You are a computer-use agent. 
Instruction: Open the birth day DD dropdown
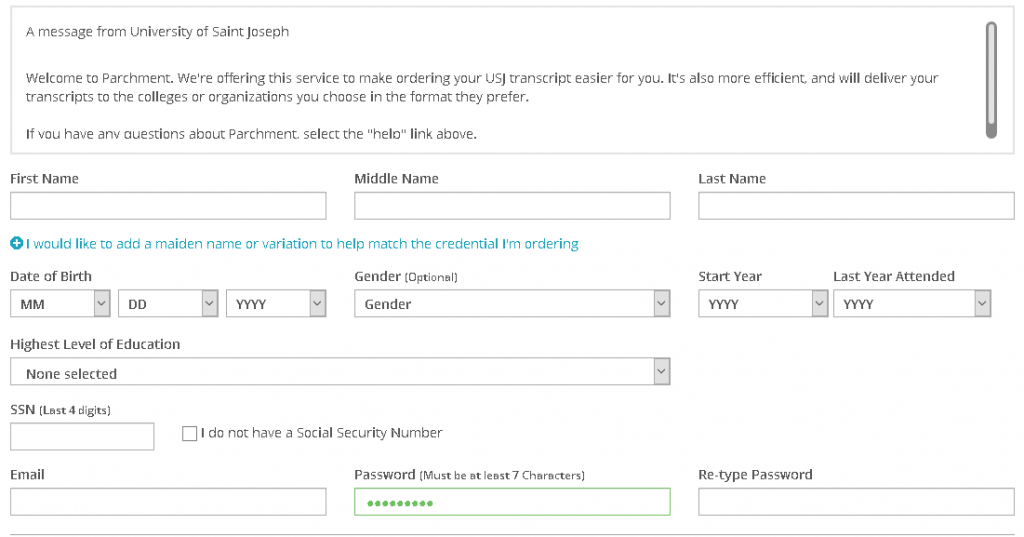pyautogui.click(x=168, y=304)
